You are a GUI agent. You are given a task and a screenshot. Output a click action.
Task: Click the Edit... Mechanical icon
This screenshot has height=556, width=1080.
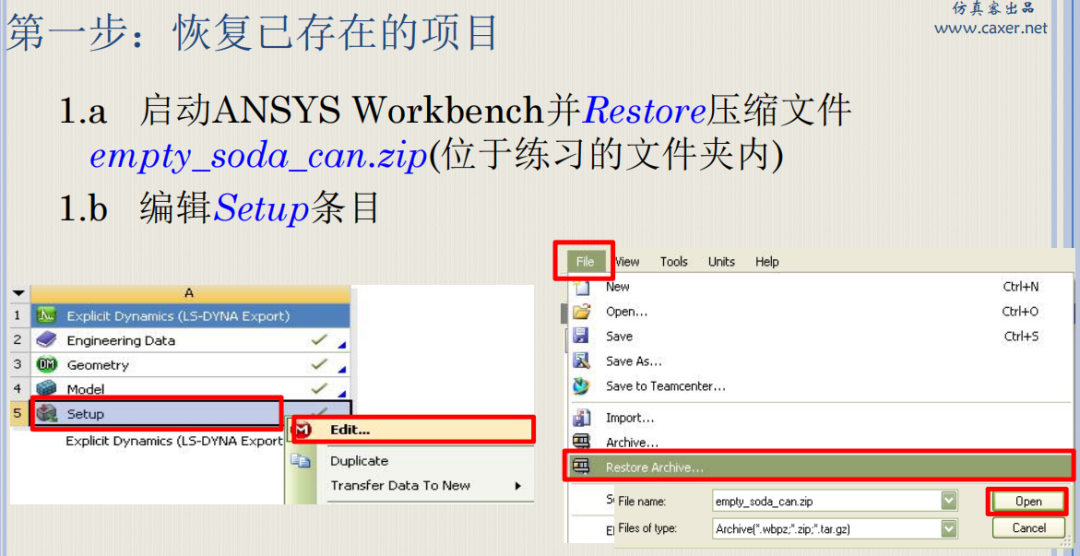(303, 430)
